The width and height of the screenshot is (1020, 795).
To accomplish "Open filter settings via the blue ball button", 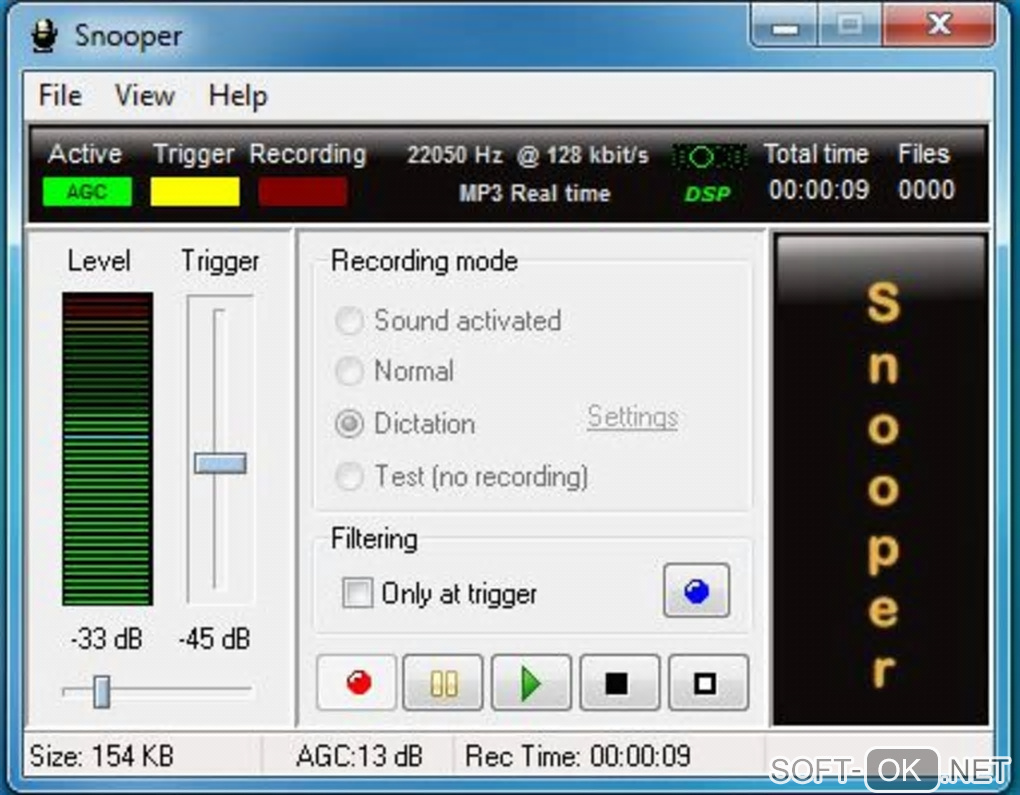I will [x=696, y=591].
